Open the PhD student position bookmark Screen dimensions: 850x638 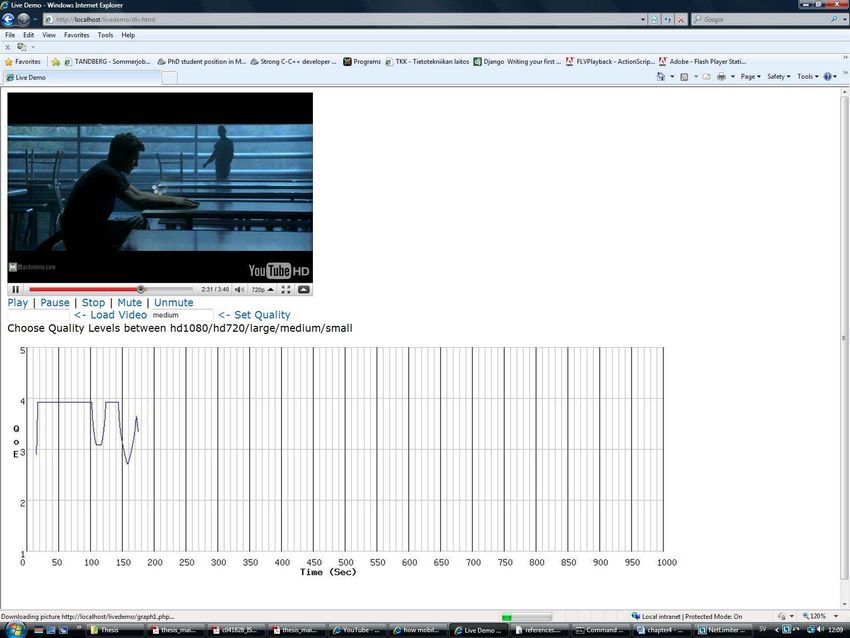[x=202, y=62]
